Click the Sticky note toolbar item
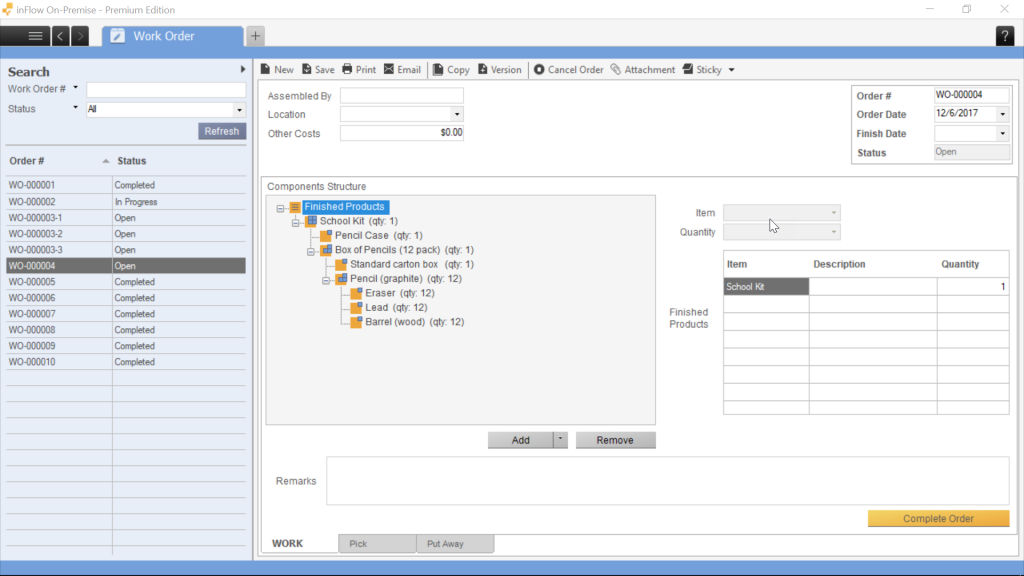The image size is (1024, 576). pyautogui.click(x=702, y=70)
